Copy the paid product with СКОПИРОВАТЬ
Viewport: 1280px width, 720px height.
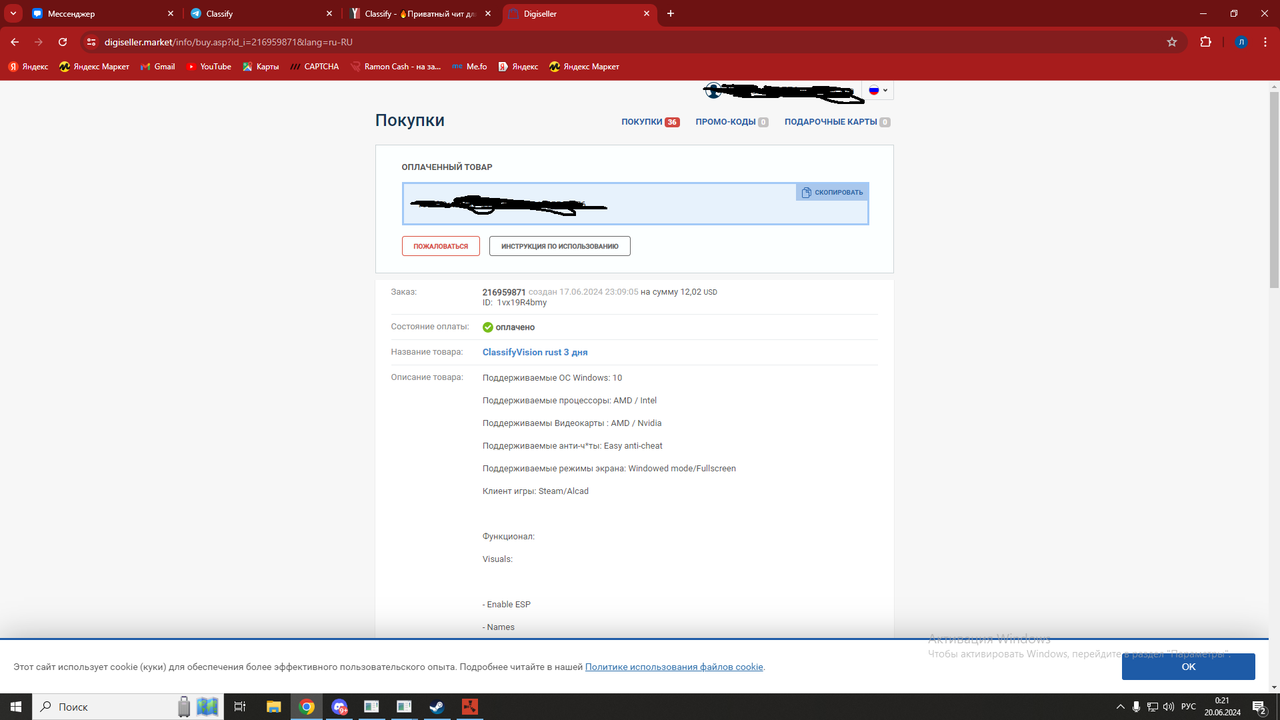[832, 192]
